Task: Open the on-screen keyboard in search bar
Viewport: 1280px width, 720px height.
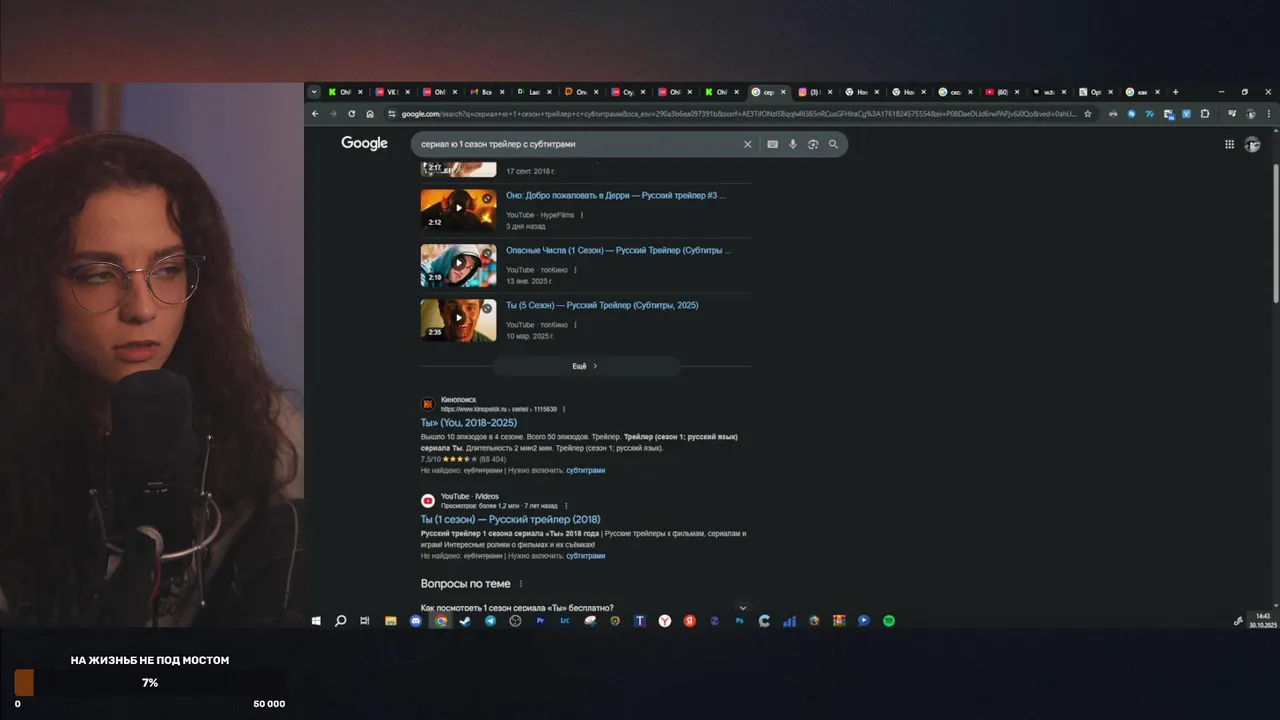Action: click(x=772, y=144)
